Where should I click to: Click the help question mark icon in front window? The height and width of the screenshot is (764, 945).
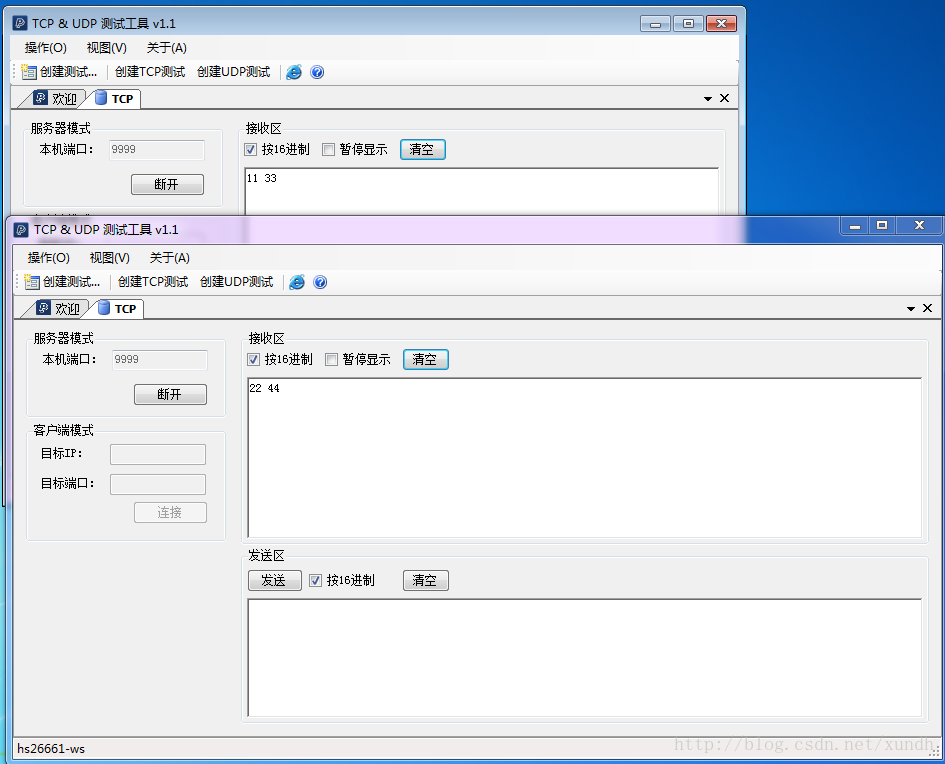tap(320, 282)
